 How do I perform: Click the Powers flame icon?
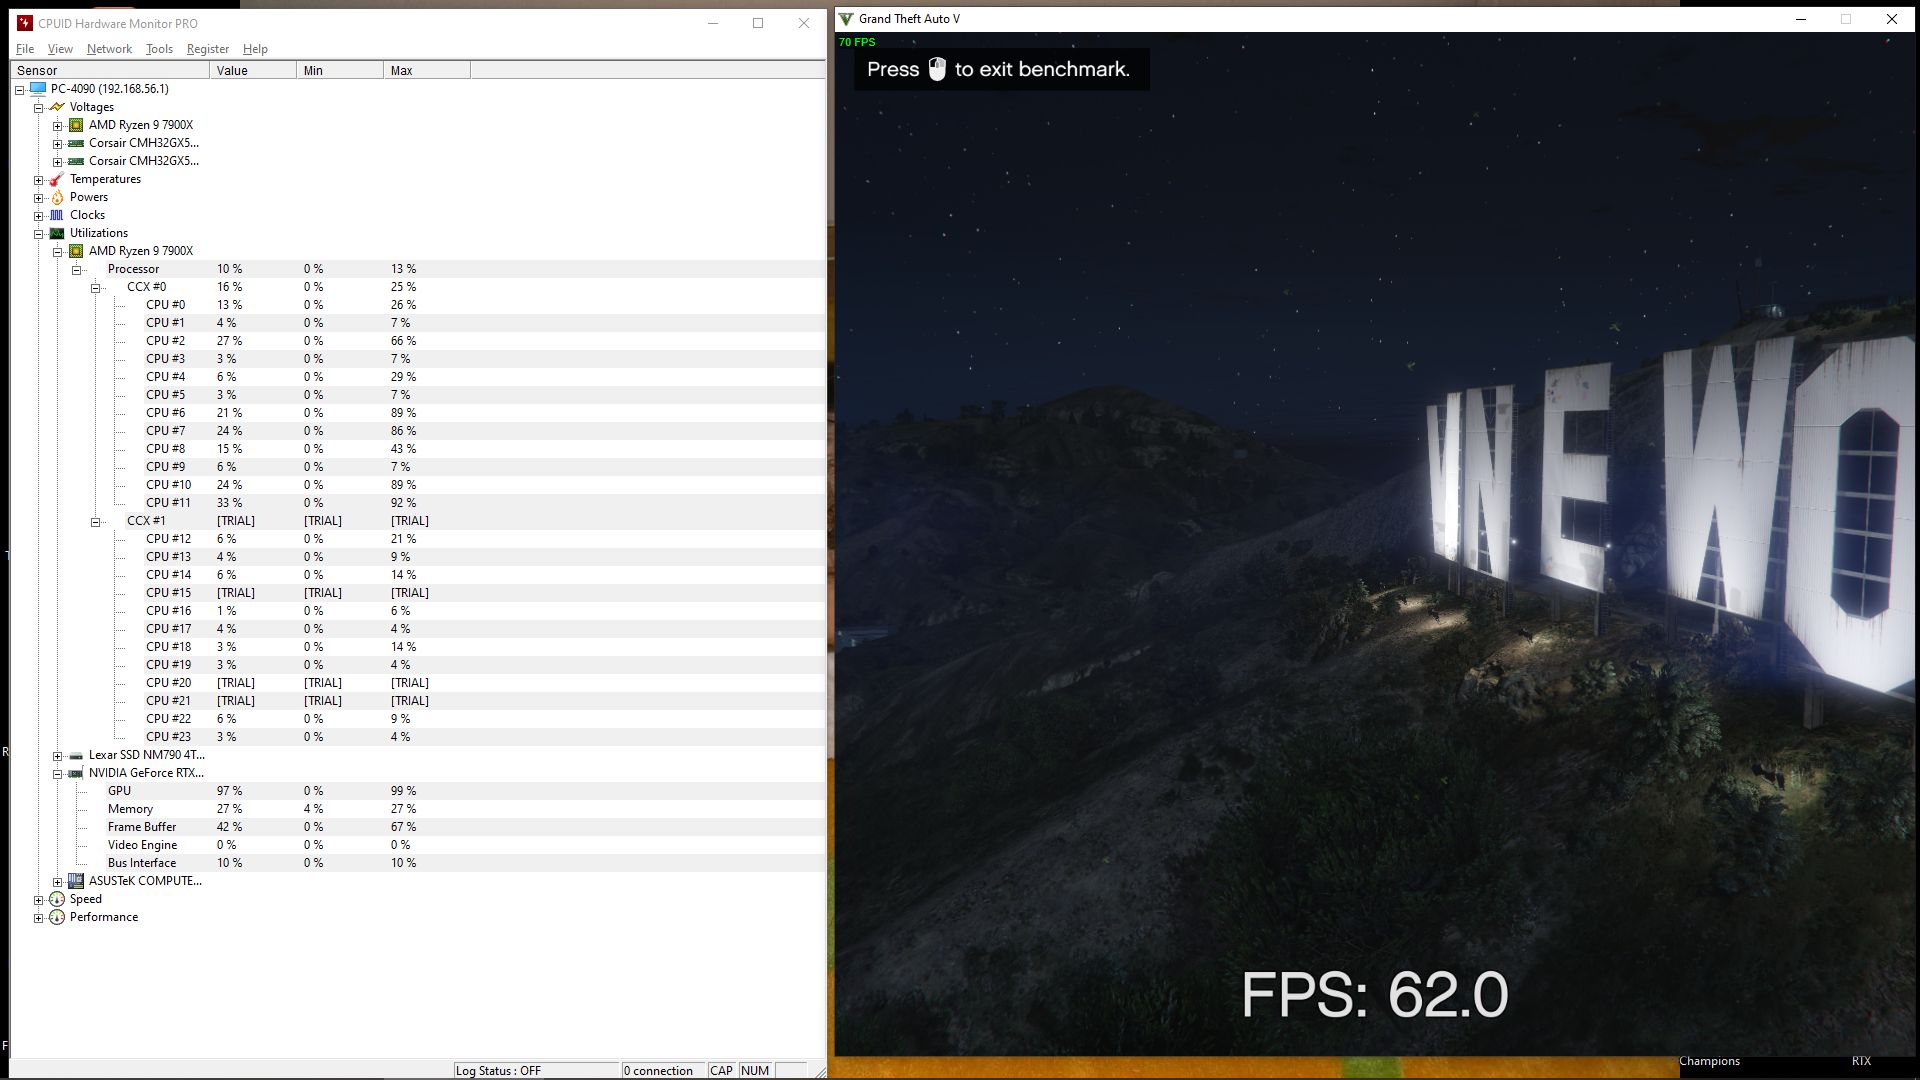[57, 197]
